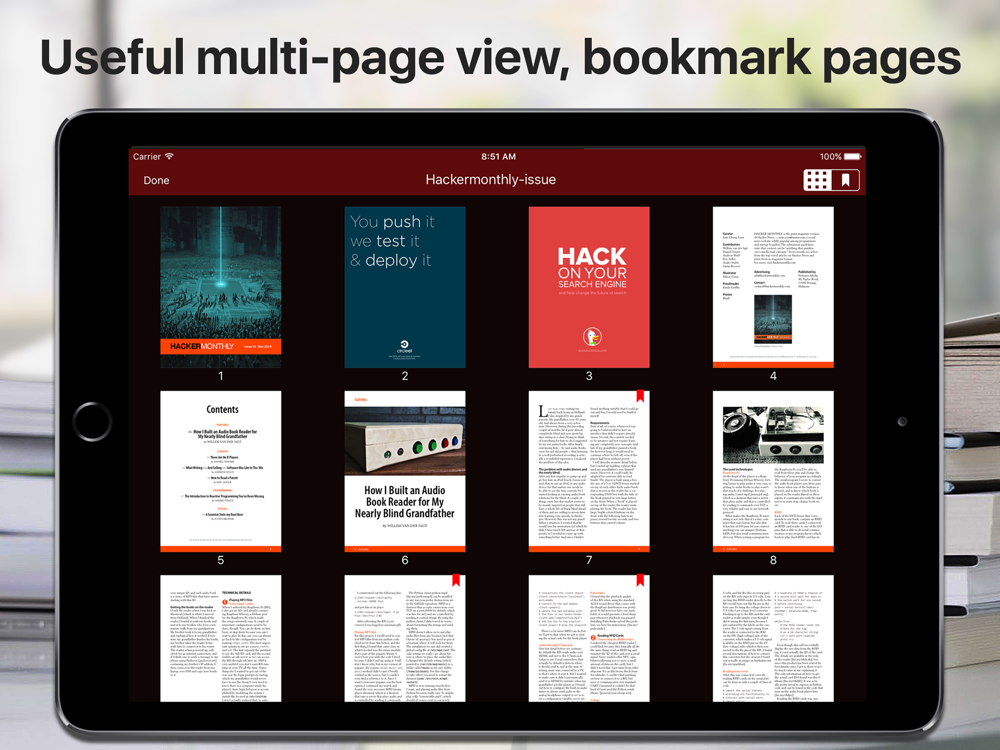The image size is (1000, 750).
Task: Click the page number label '5'
Action: tap(221, 560)
